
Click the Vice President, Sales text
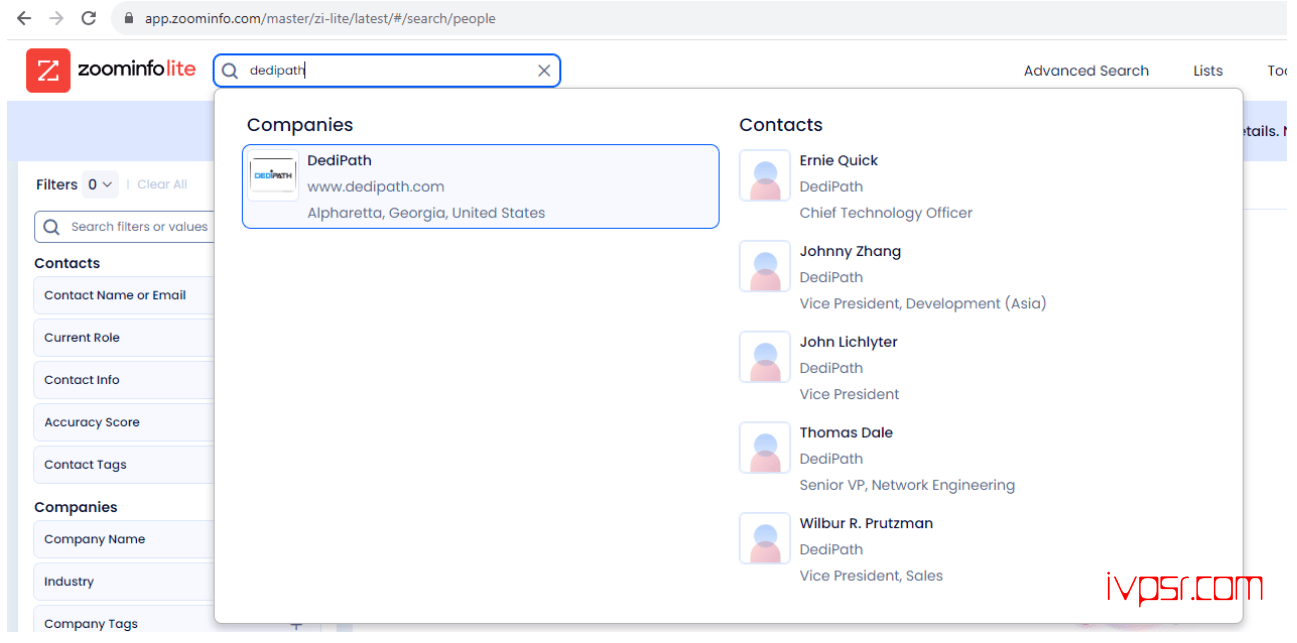click(x=871, y=576)
